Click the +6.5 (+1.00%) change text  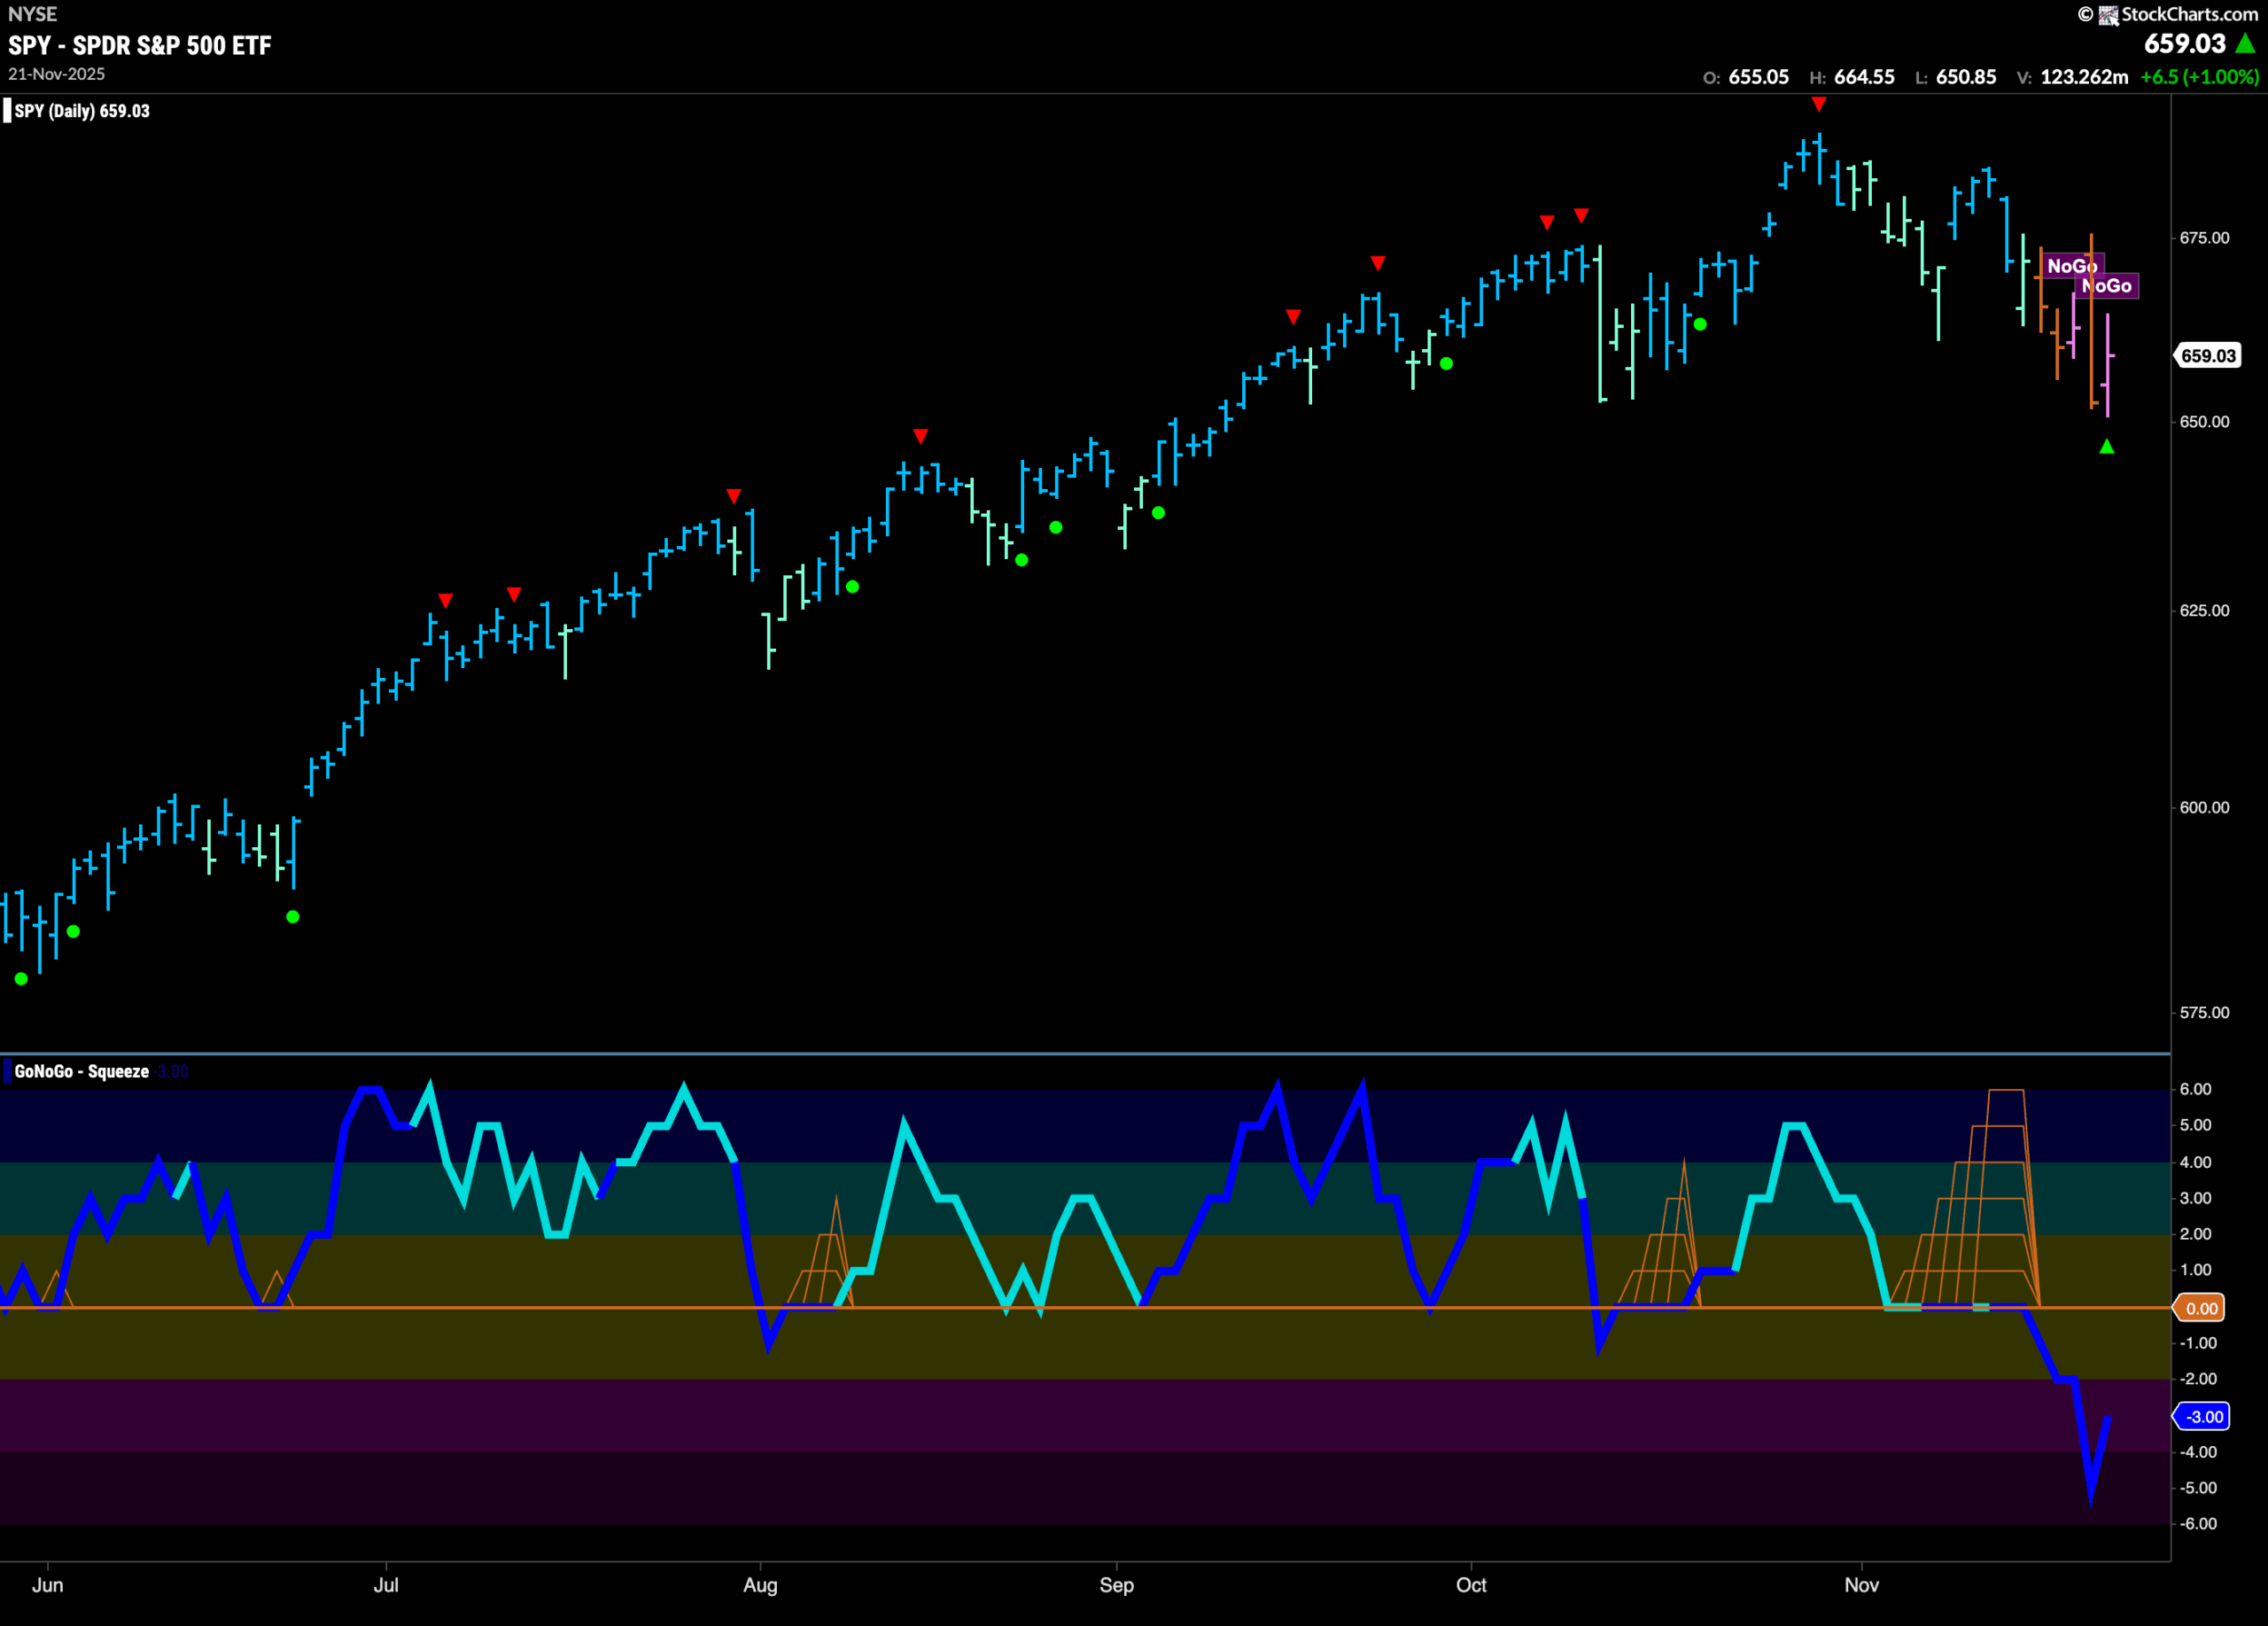point(2199,77)
